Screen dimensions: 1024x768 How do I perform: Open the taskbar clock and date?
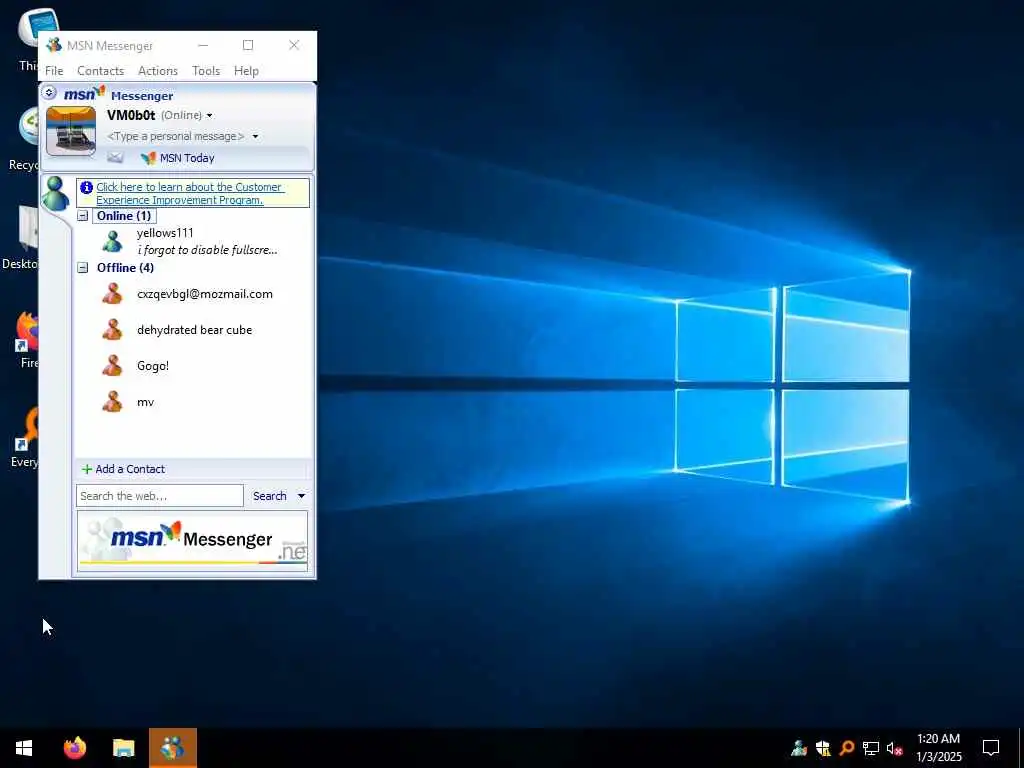click(938, 748)
